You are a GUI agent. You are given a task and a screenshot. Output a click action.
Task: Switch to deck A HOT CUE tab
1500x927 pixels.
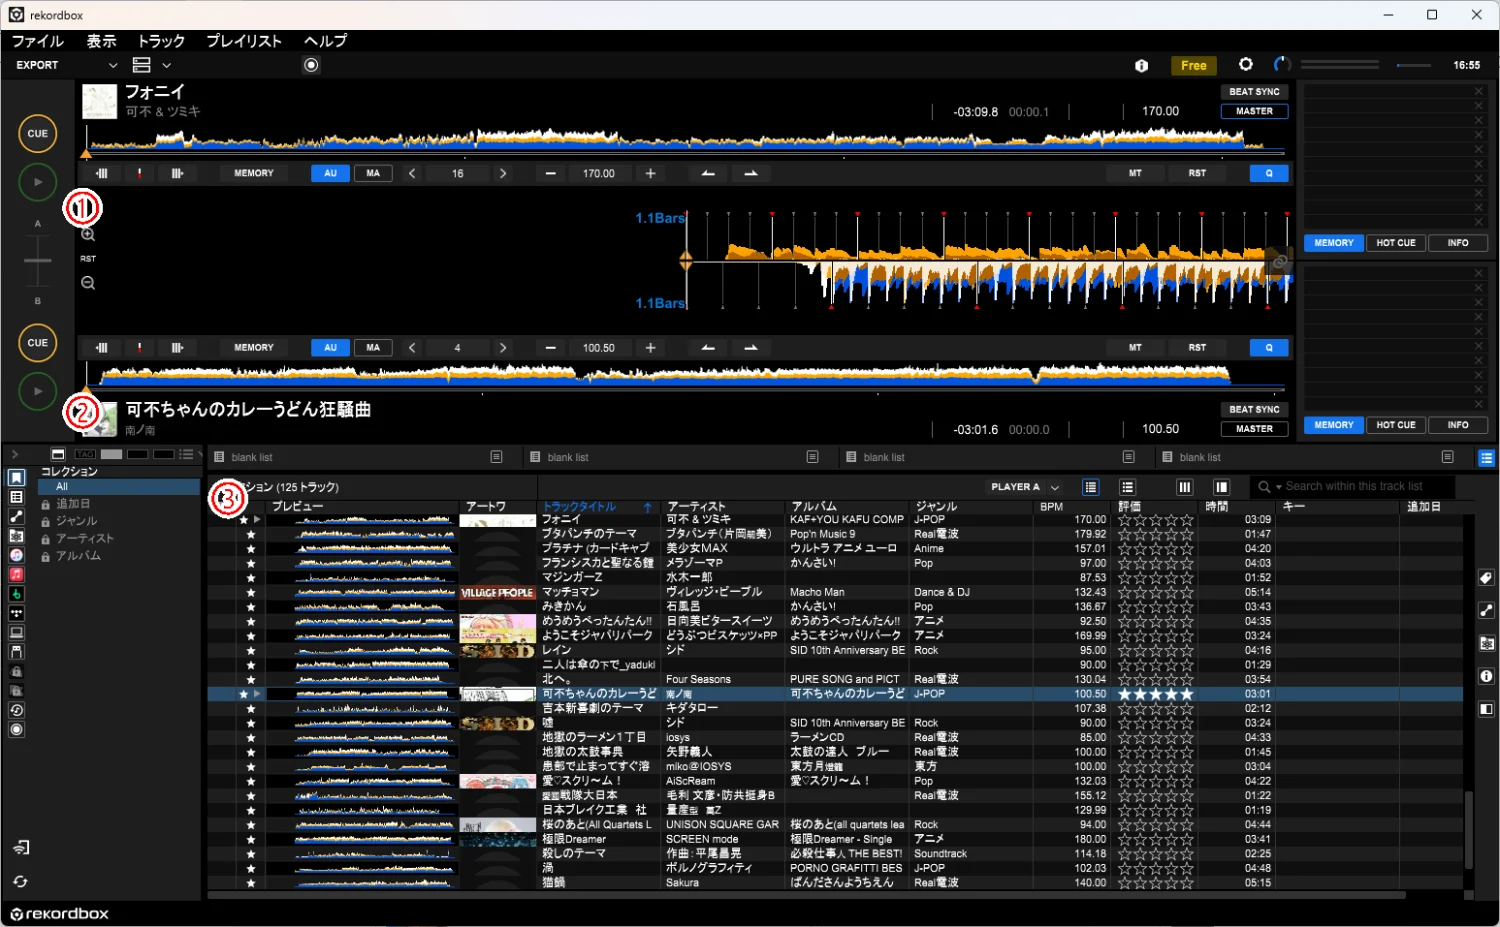tap(1395, 243)
